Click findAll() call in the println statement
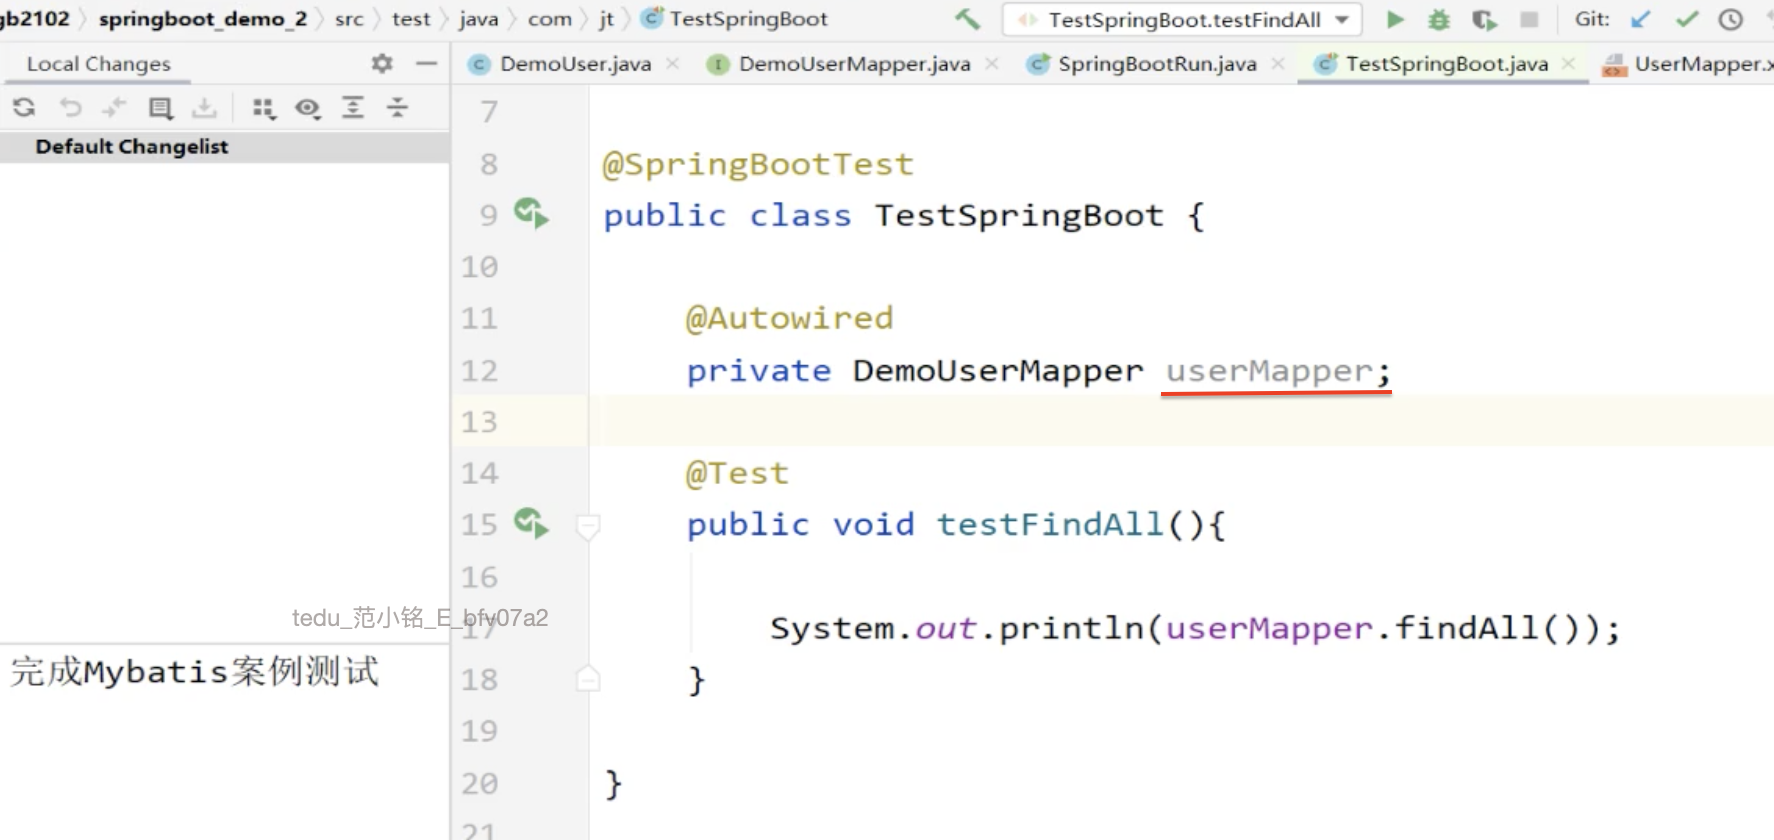 tap(1487, 628)
